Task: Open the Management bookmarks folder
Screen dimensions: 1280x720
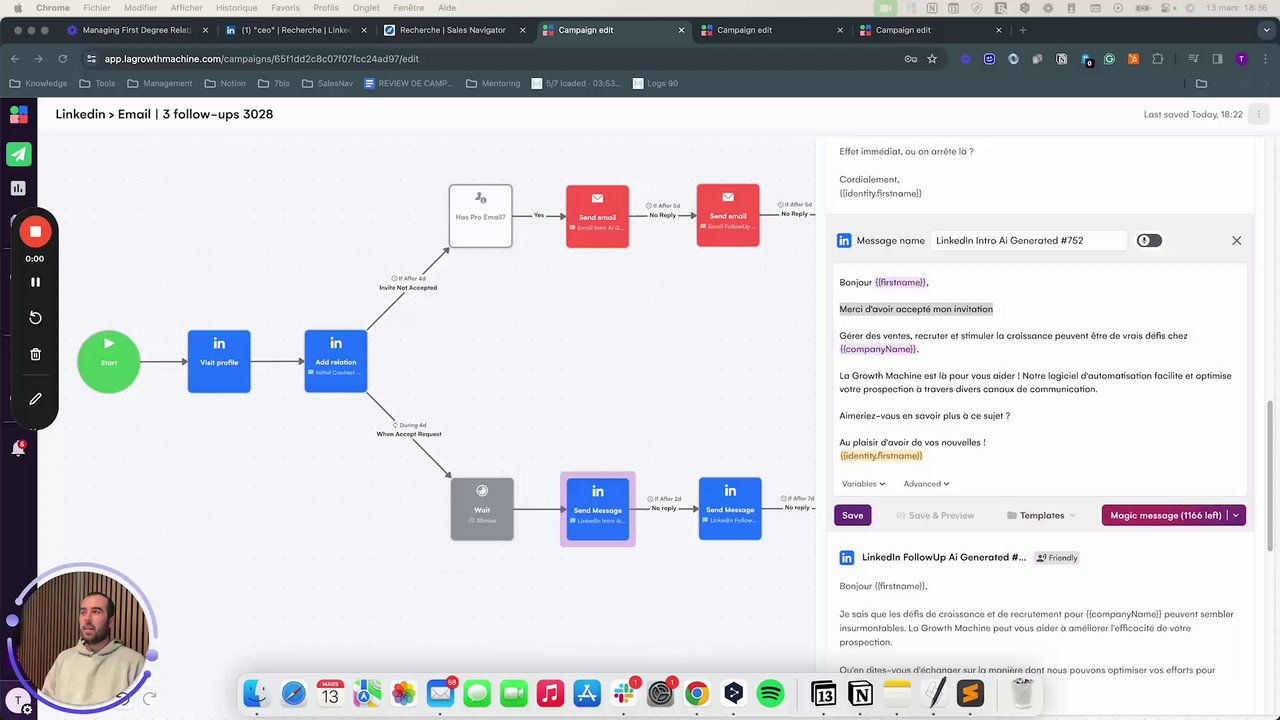Action: (160, 83)
